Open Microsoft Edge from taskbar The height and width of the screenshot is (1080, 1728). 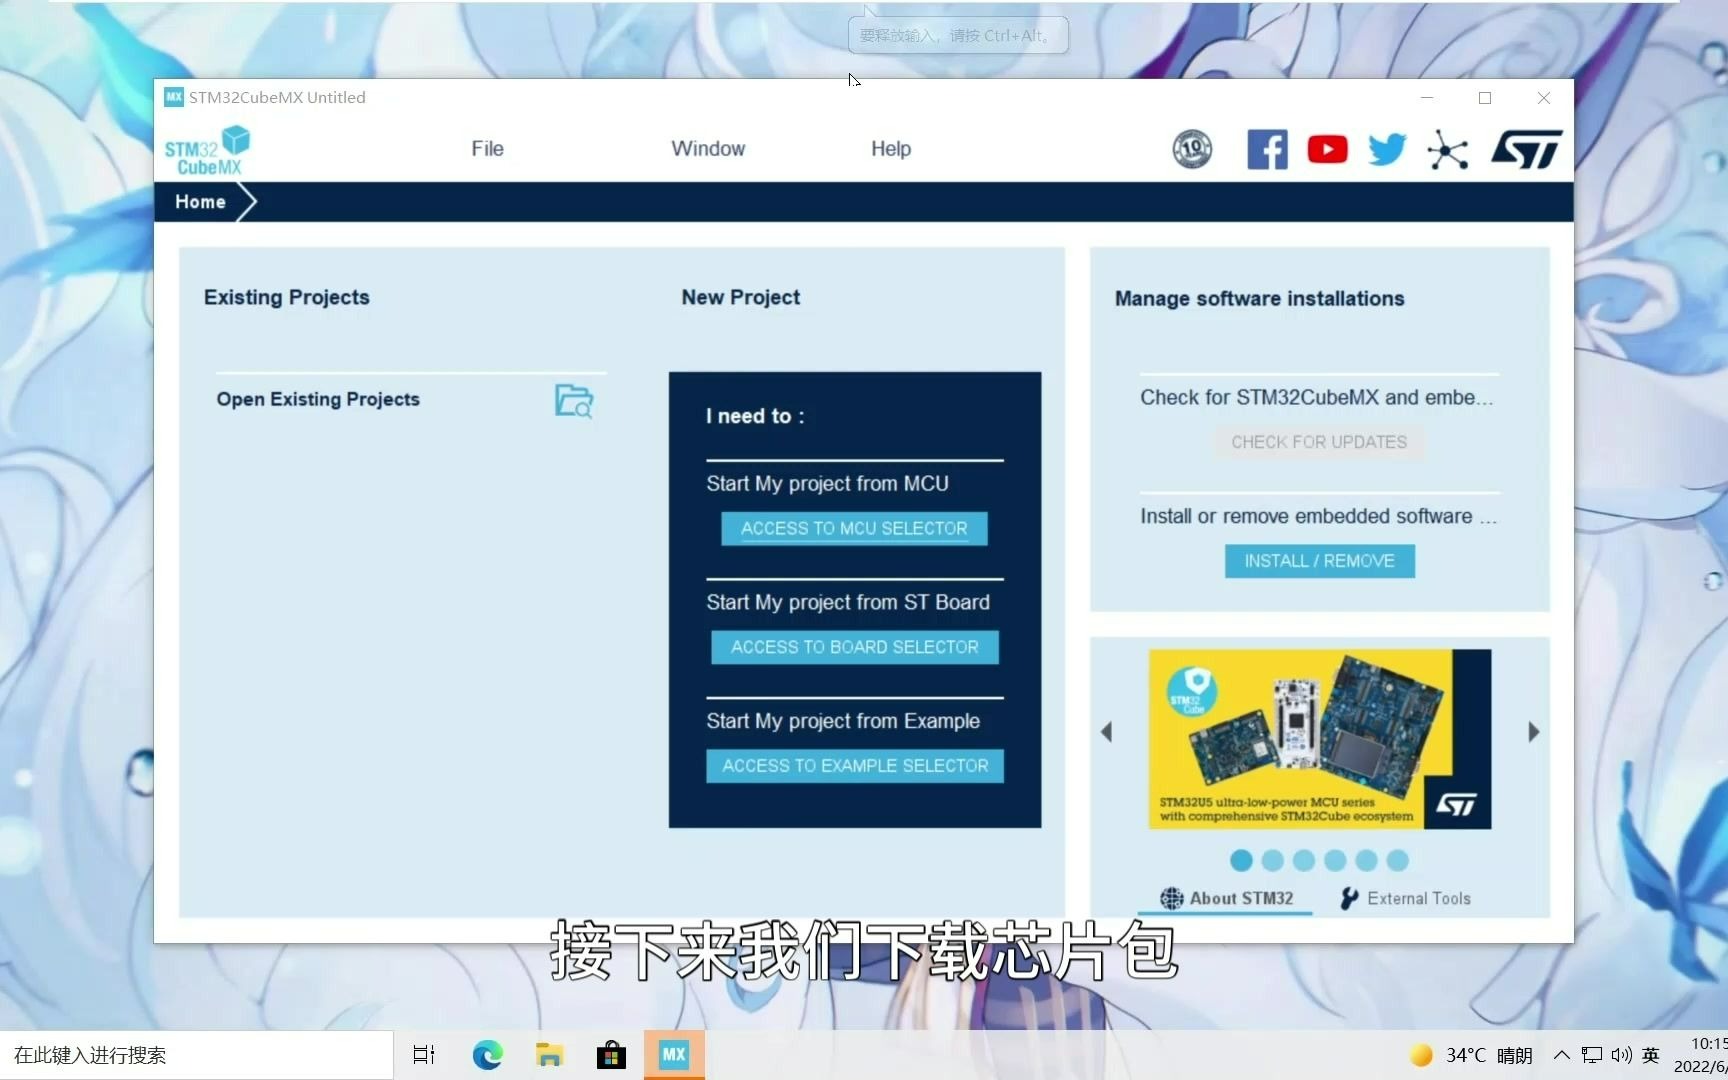(x=488, y=1055)
